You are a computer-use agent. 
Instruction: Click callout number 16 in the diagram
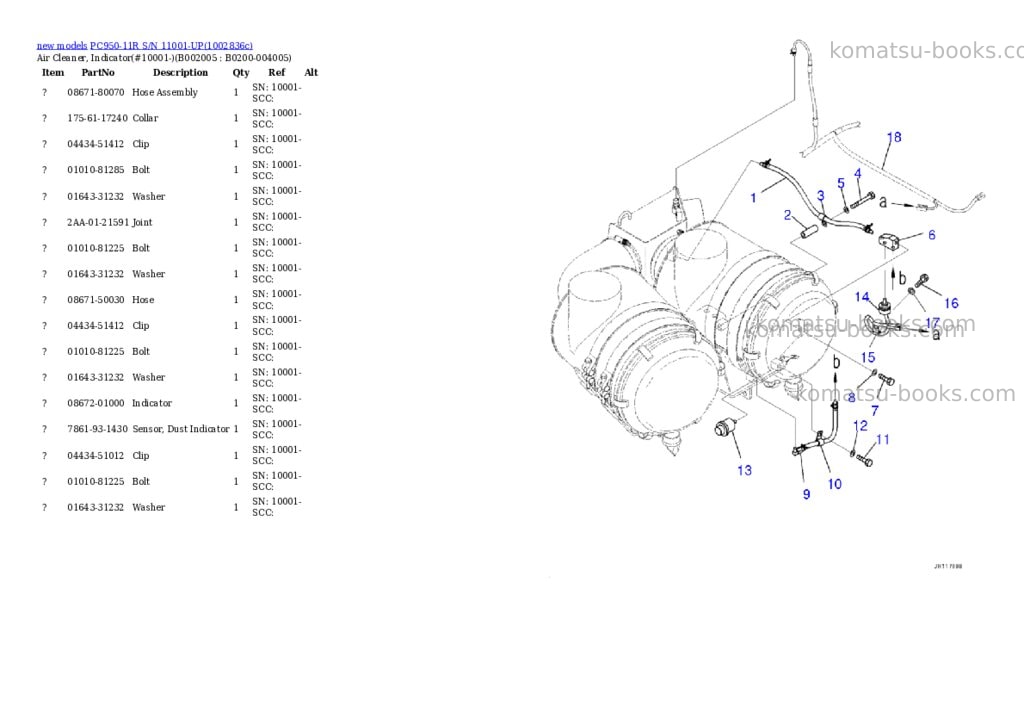pyautogui.click(x=952, y=303)
